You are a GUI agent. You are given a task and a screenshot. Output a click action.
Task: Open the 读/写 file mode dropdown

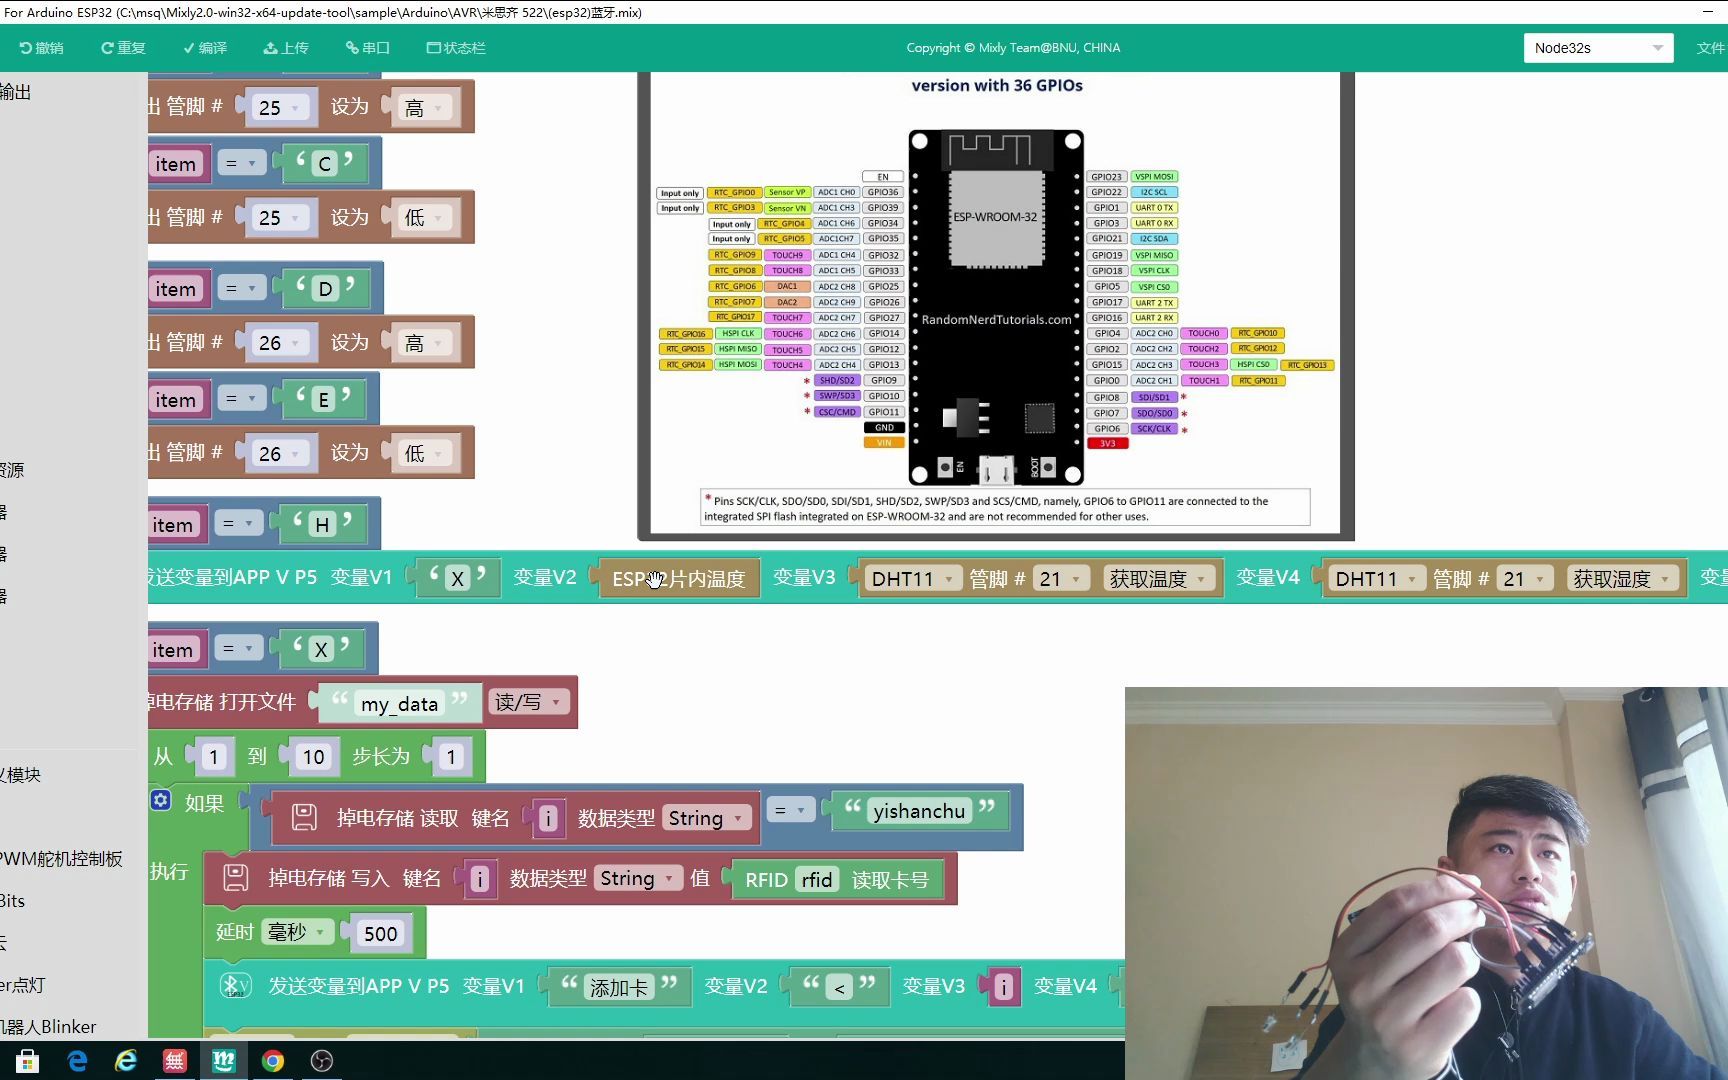pos(530,702)
